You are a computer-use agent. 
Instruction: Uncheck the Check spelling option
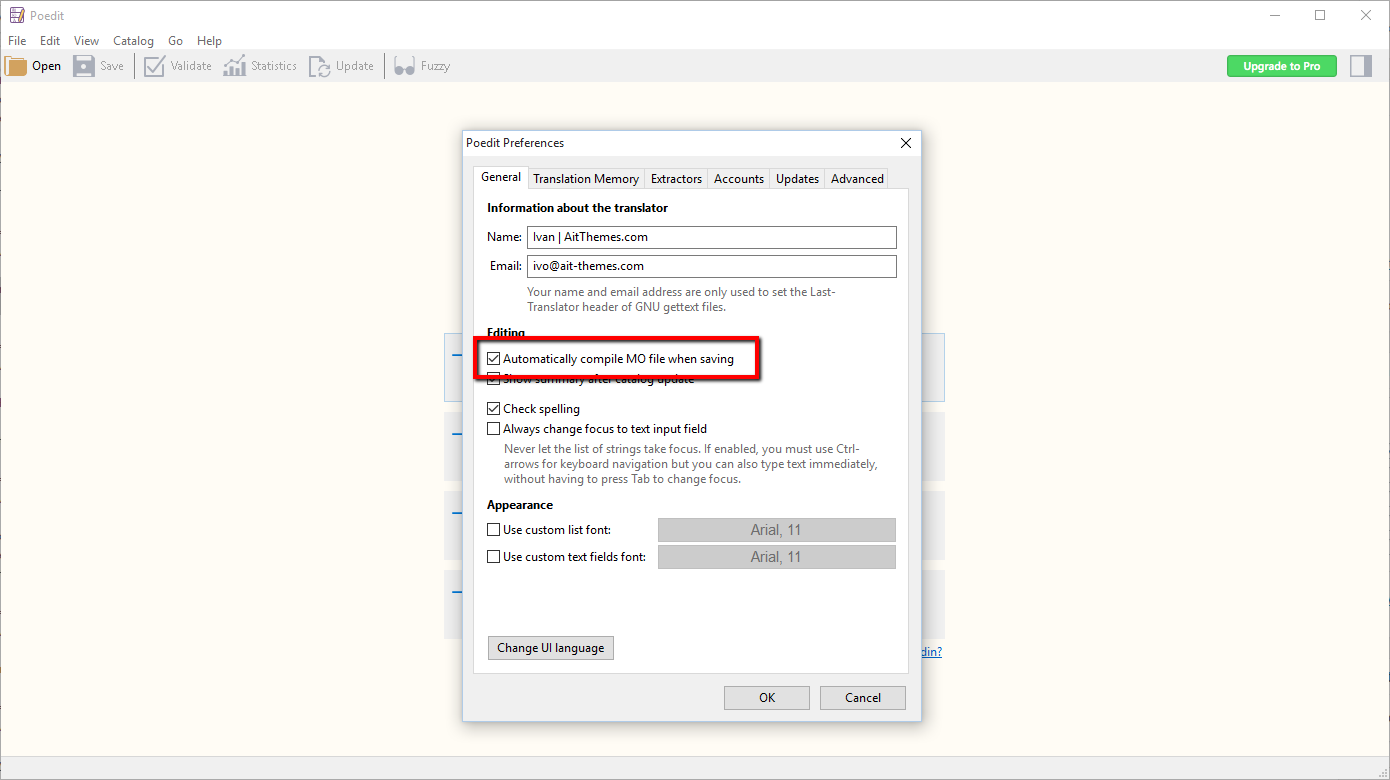pos(494,409)
